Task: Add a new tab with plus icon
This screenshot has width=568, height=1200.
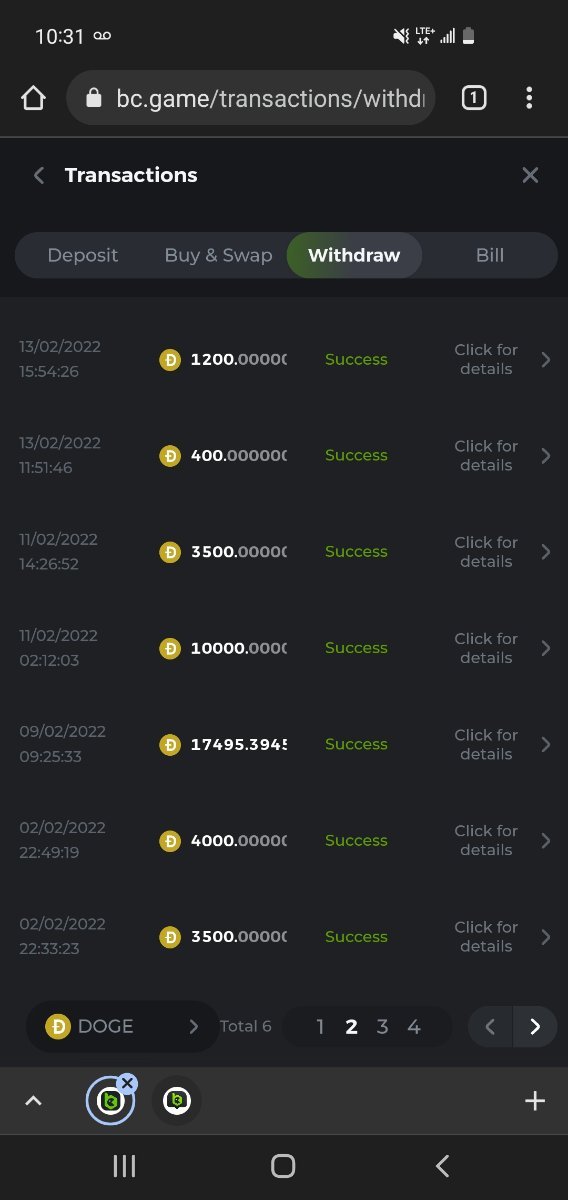Action: [x=535, y=1101]
